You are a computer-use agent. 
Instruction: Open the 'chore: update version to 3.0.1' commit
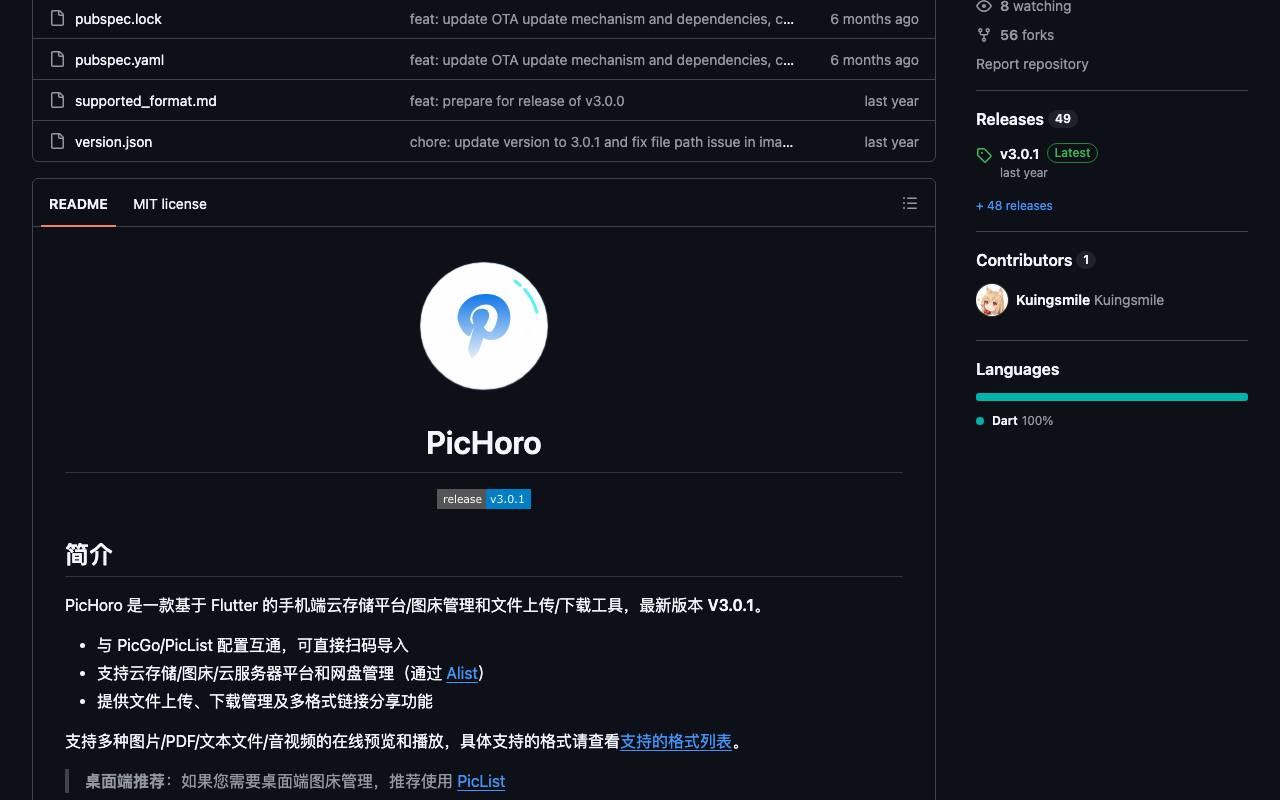(602, 142)
